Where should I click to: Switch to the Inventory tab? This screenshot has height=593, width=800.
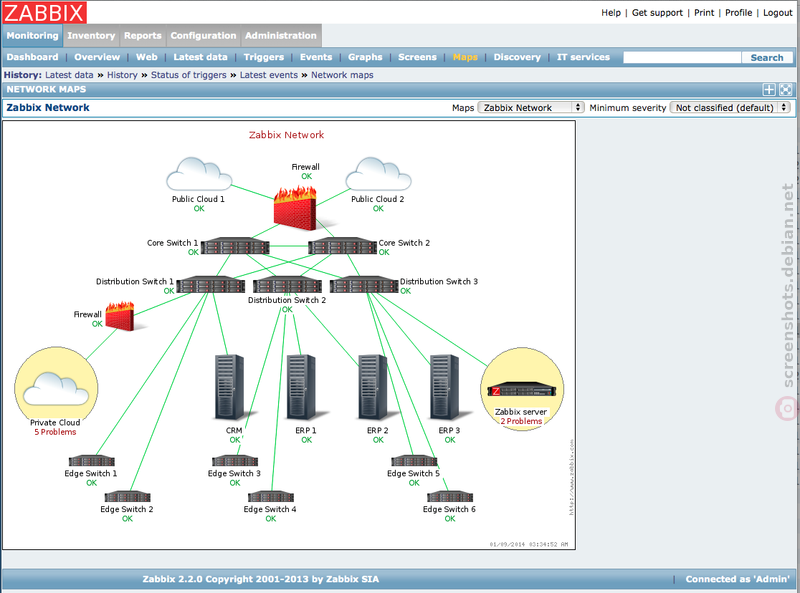click(x=91, y=36)
